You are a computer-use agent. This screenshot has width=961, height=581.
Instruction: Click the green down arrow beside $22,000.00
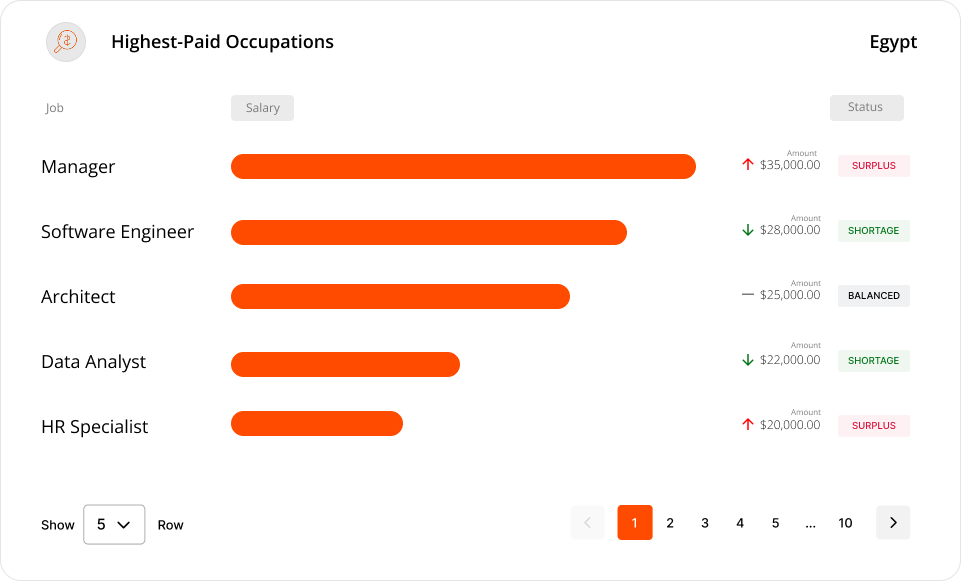(x=747, y=360)
